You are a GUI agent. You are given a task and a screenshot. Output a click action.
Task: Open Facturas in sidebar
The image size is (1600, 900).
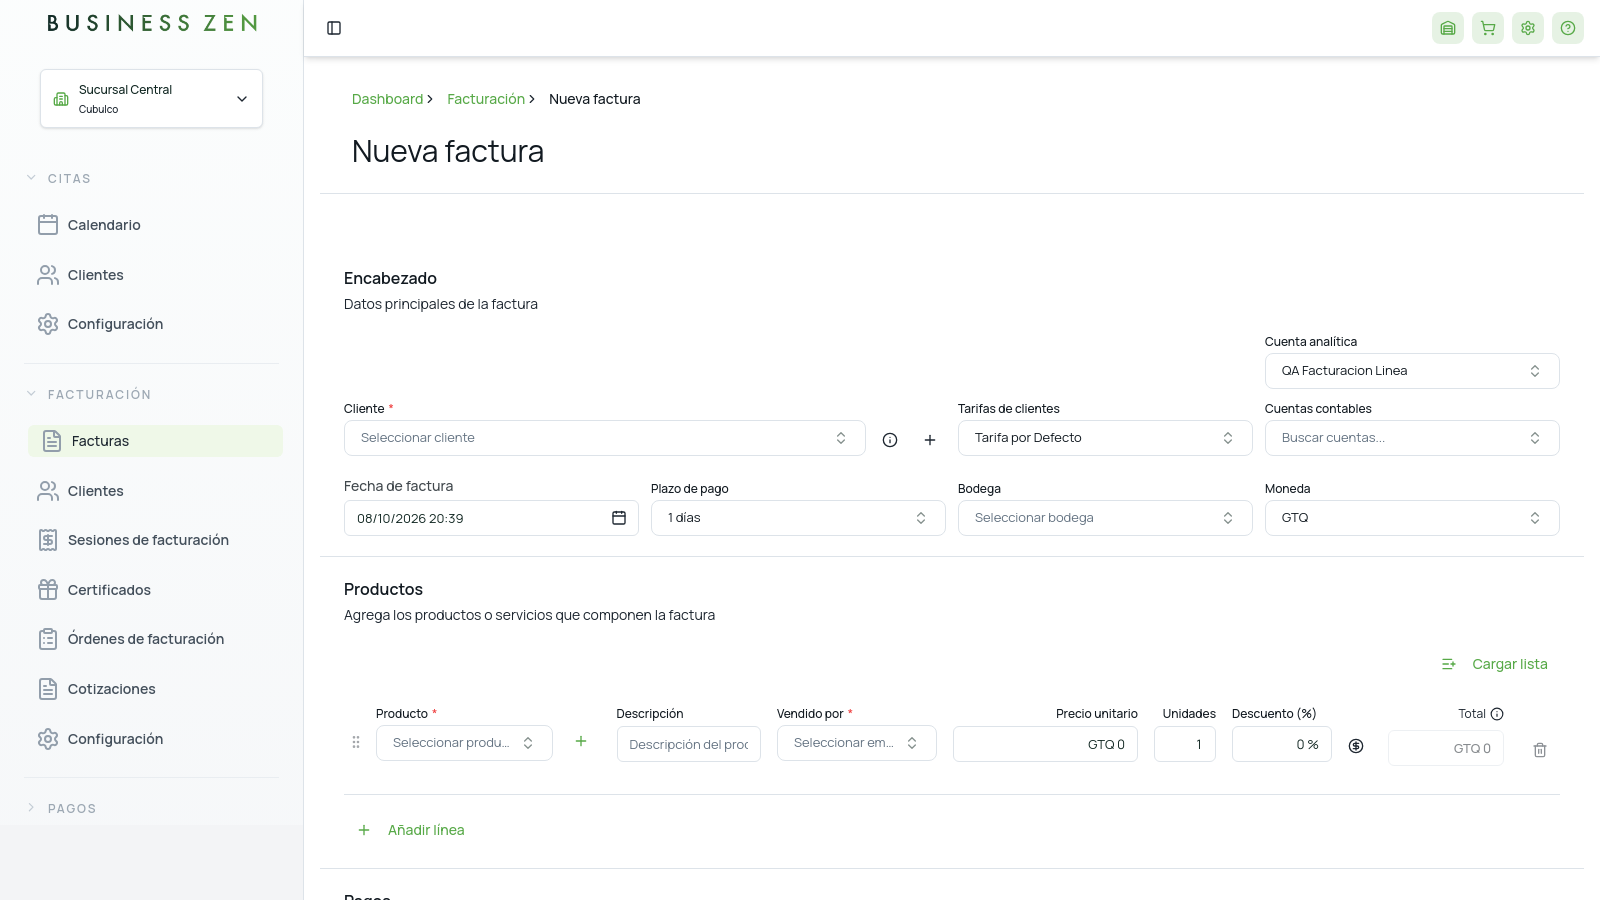[x=155, y=441]
